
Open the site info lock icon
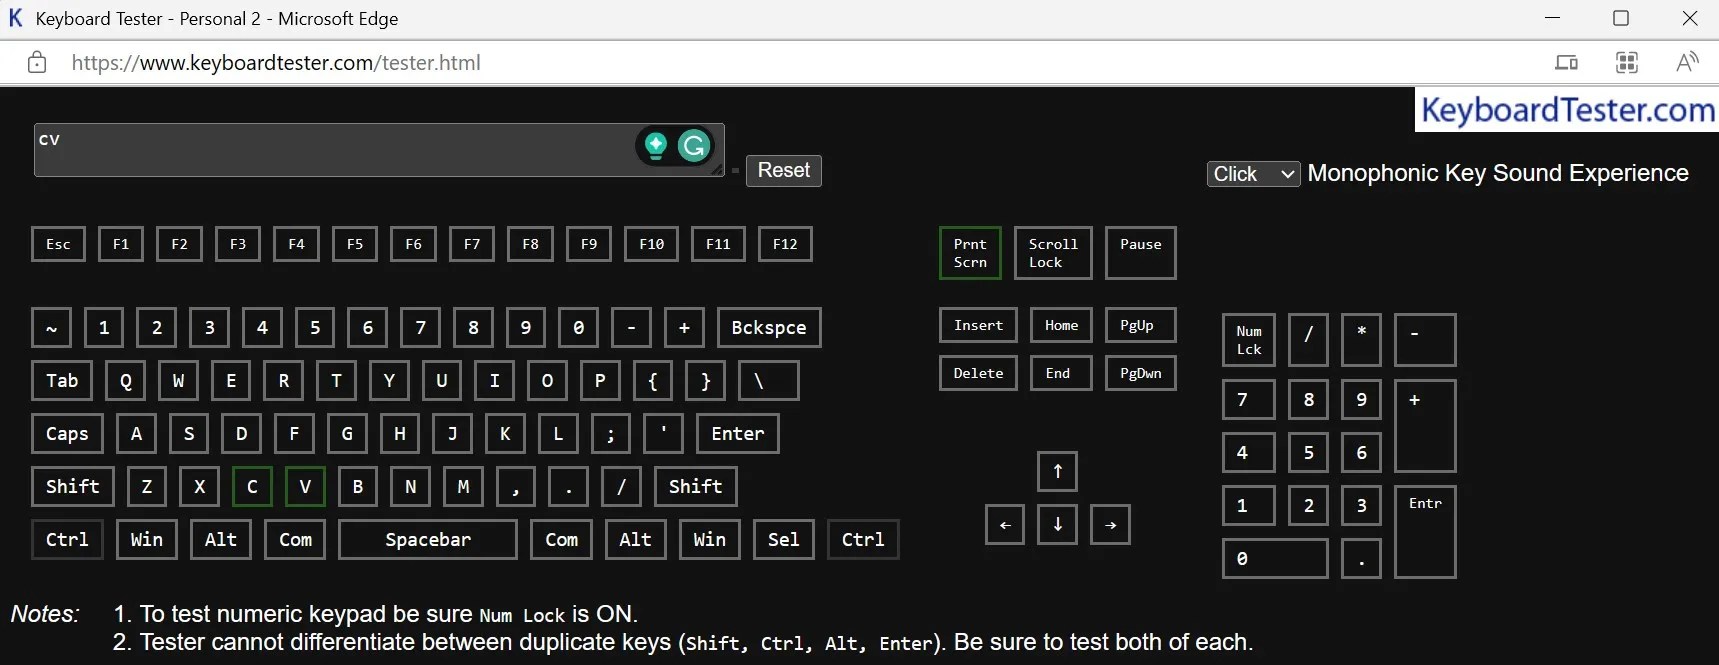37,63
